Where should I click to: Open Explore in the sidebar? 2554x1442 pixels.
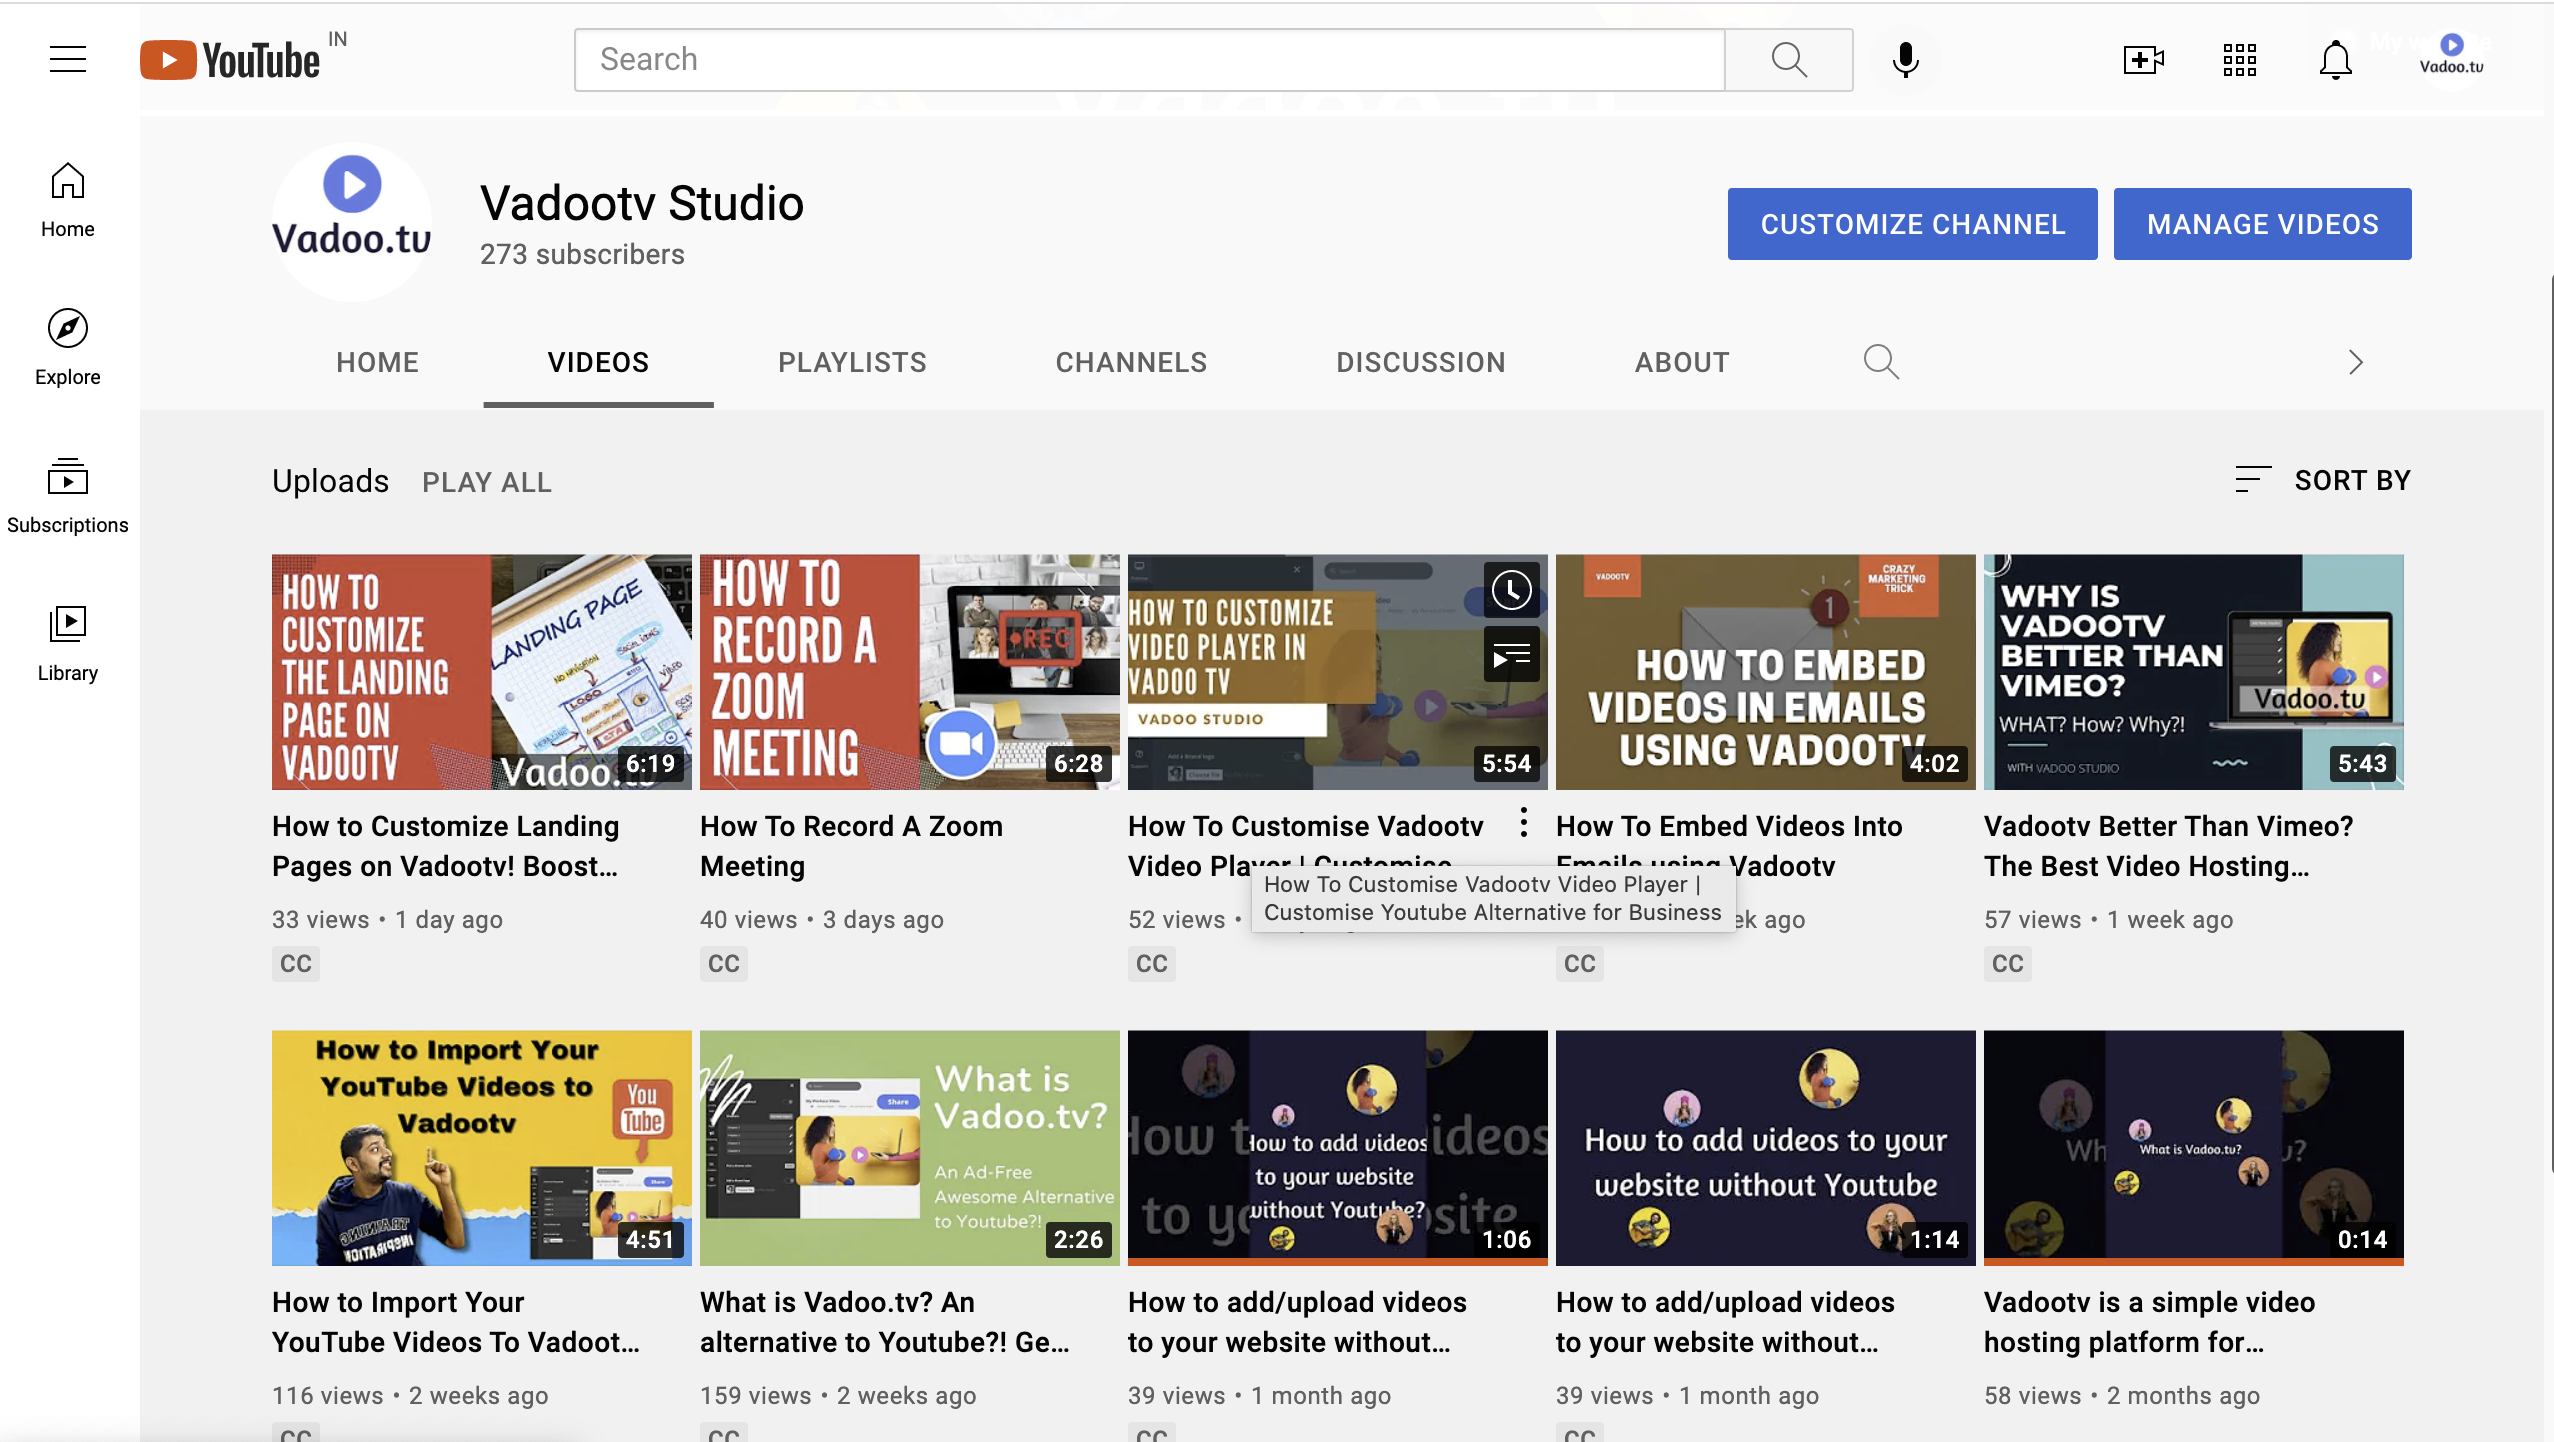tap(68, 347)
